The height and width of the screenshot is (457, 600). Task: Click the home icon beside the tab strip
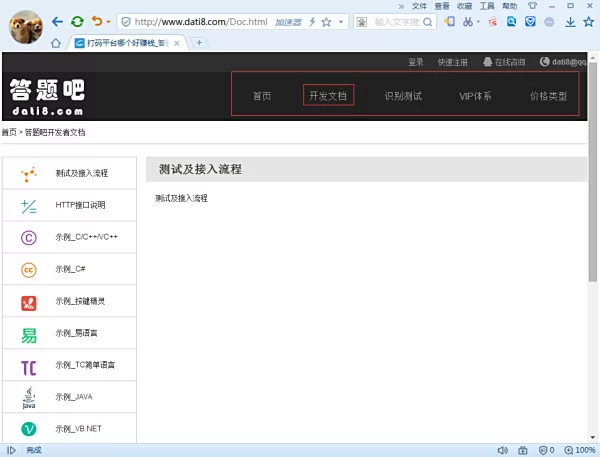pyautogui.click(x=56, y=43)
